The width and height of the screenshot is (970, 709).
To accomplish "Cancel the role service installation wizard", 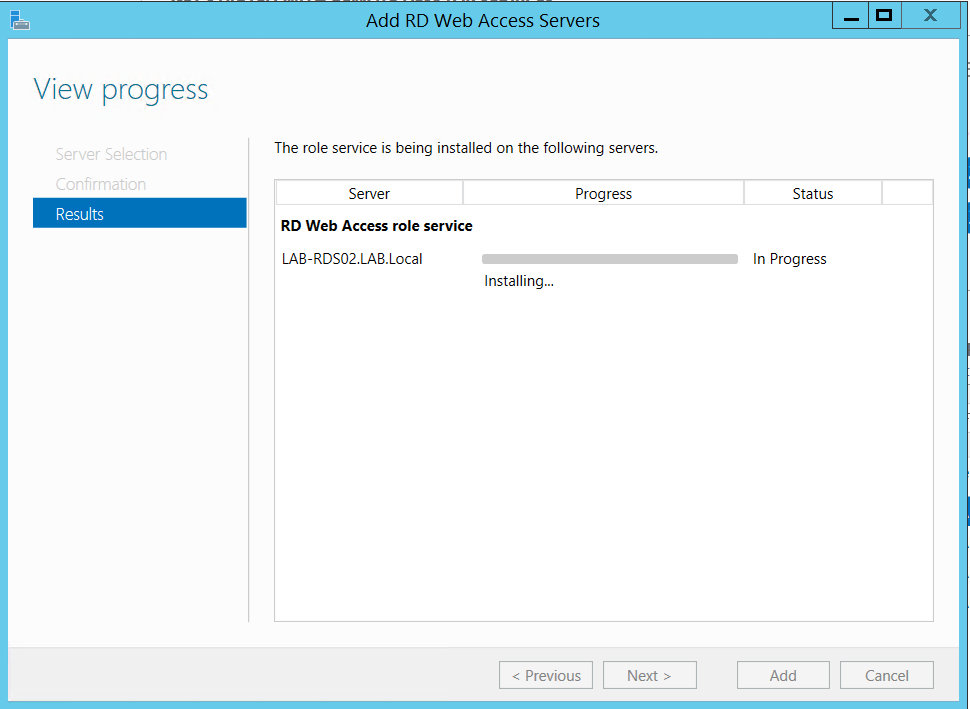I will click(x=886, y=675).
